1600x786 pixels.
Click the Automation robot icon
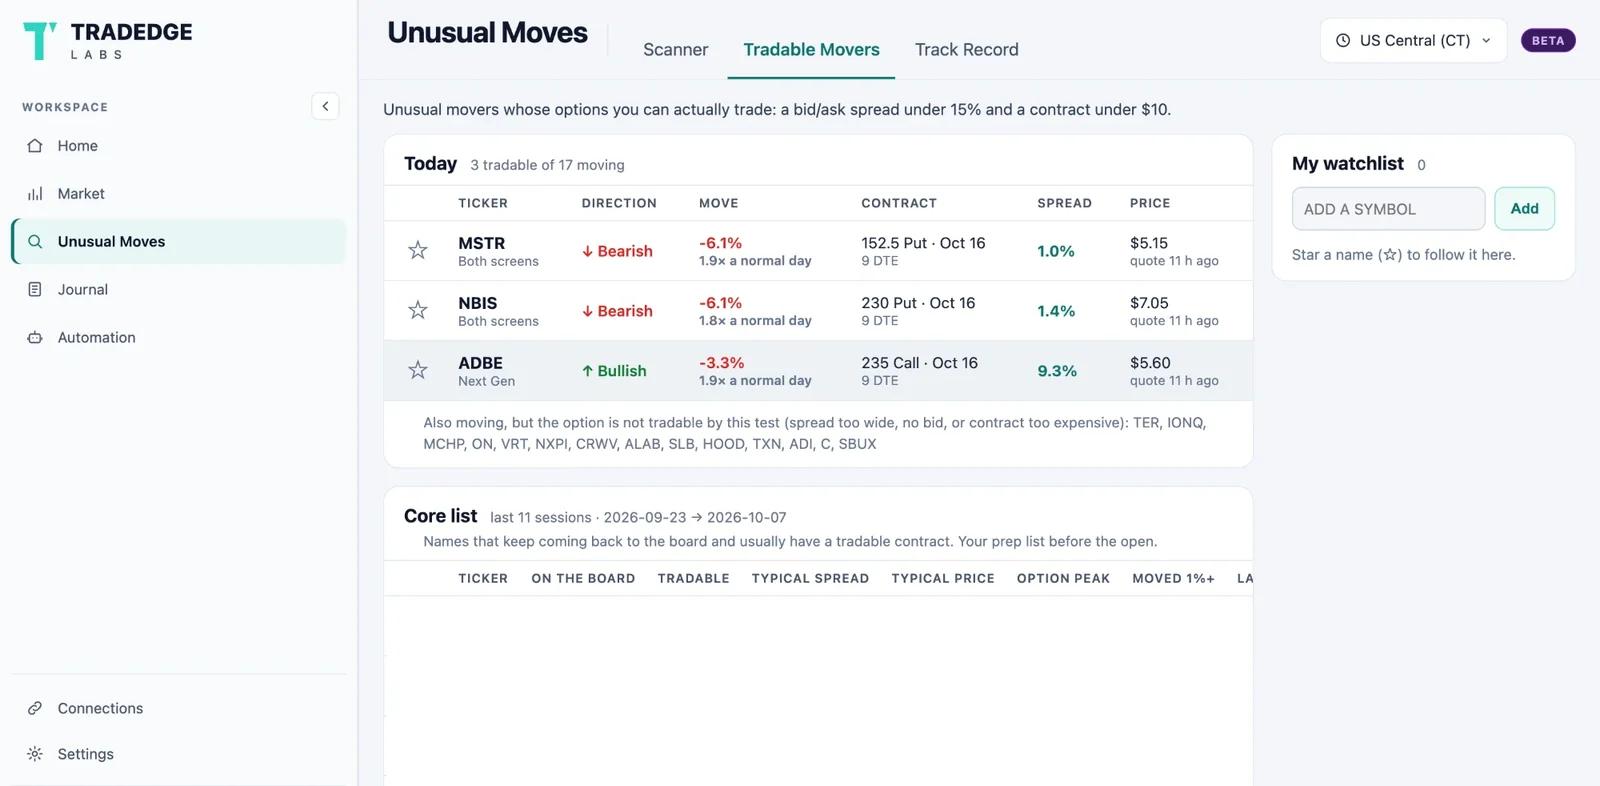(35, 338)
